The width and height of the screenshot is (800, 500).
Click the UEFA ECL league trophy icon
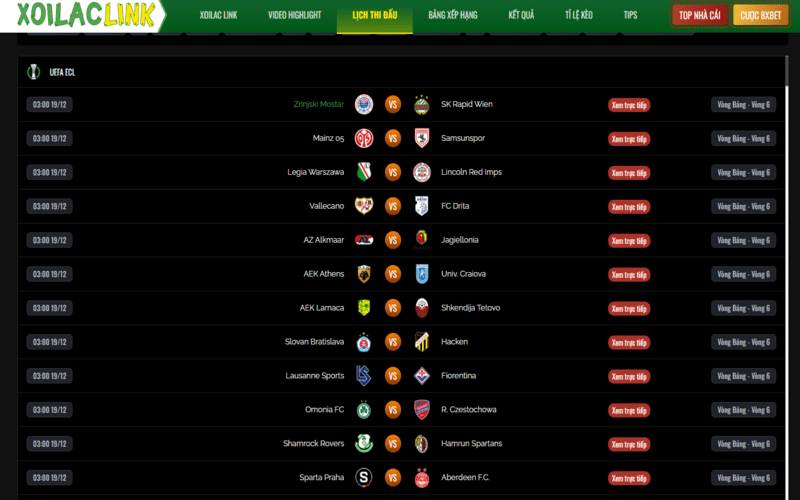click(x=34, y=72)
